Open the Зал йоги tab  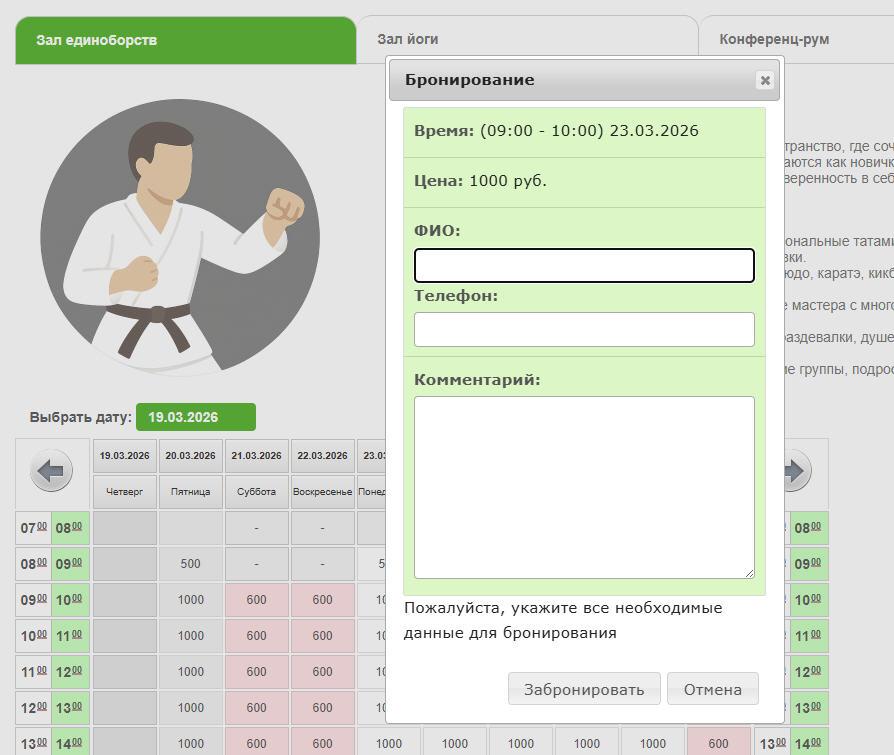pos(527,39)
